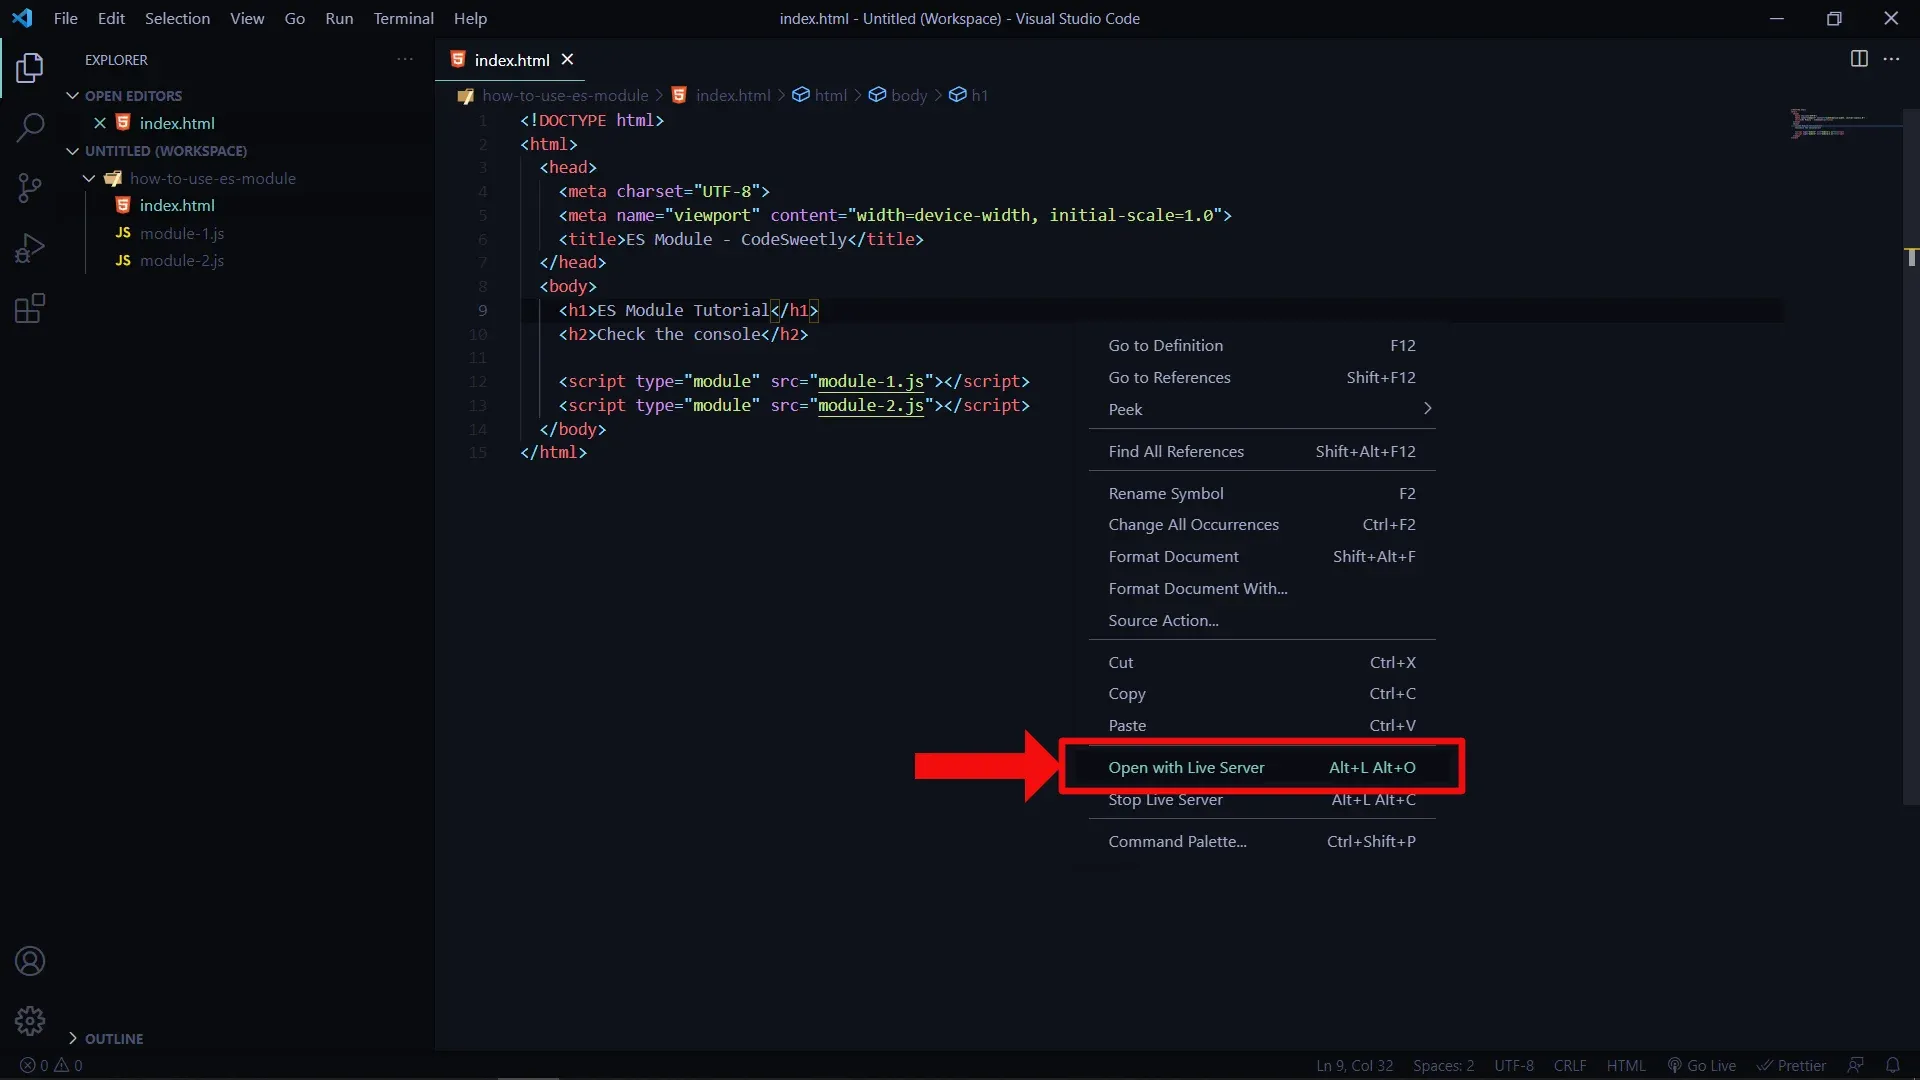The height and width of the screenshot is (1080, 1920).
Task: Open notifications via the status bar bell
Action: (1895, 1065)
